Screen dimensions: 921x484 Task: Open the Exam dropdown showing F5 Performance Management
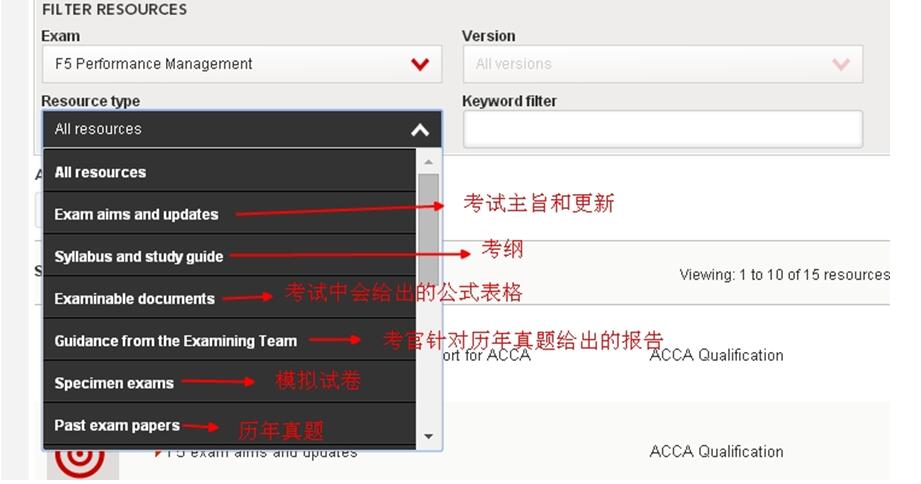(241, 64)
